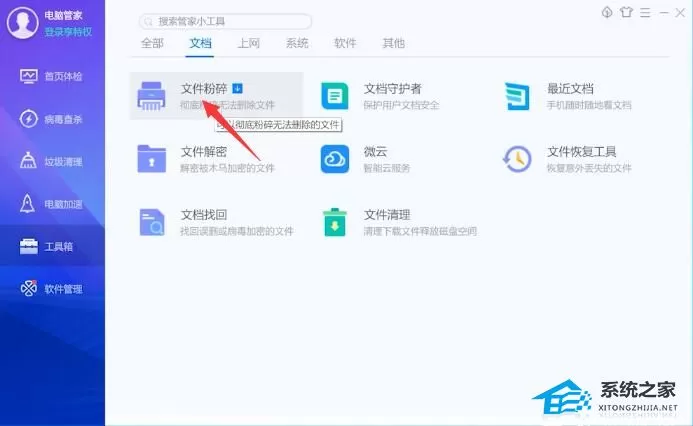Viewport: 693px width, 426px height.
Task: Open the 文件粉碎 tool title
Action: pos(204,89)
